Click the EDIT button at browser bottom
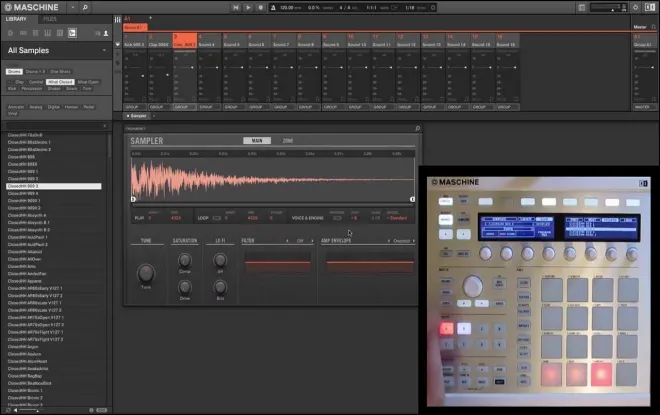The width and height of the screenshot is (660, 415). (x=102, y=410)
